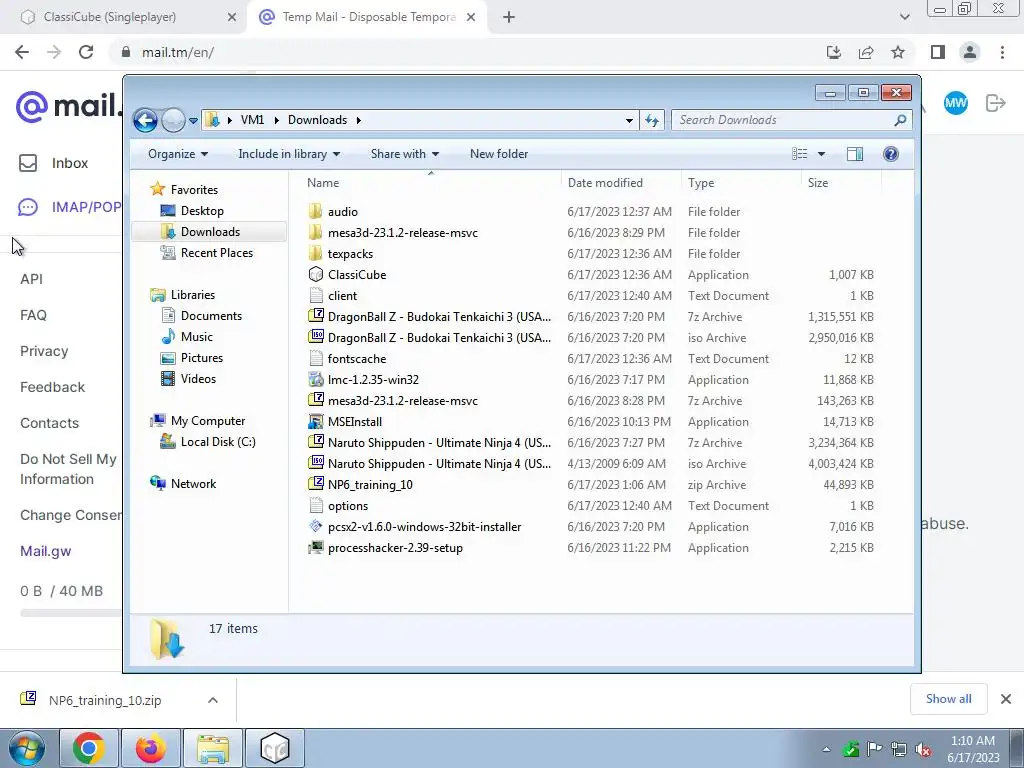Screen dimensions: 1024x768
Task: Reload the mail.tm page
Action: pyautogui.click(x=86, y=52)
